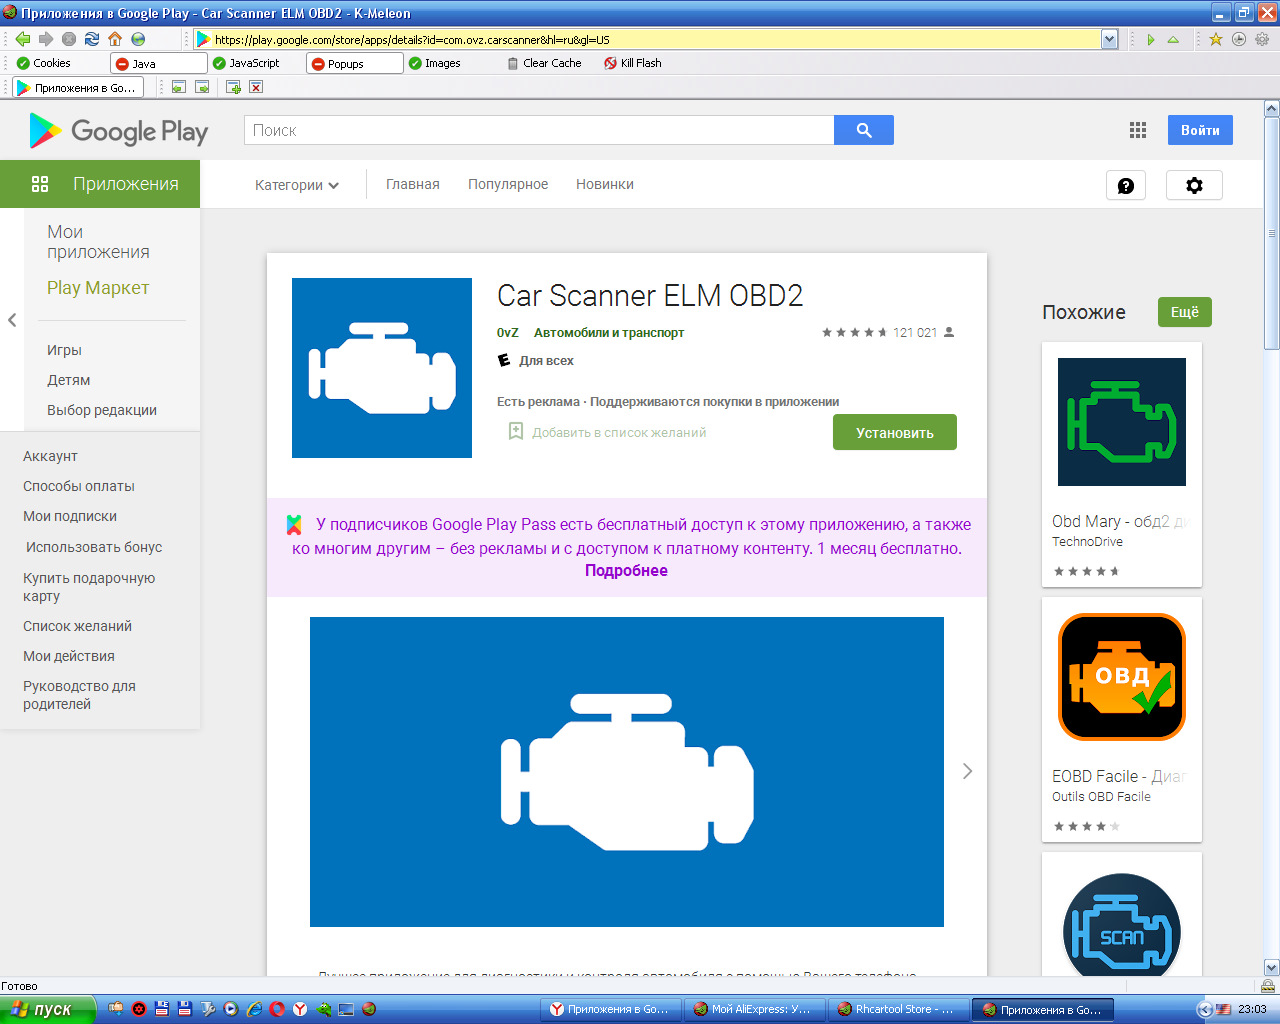1280x1024 pixels.
Task: Open Использовать бонус link
Action: pyautogui.click(x=94, y=547)
